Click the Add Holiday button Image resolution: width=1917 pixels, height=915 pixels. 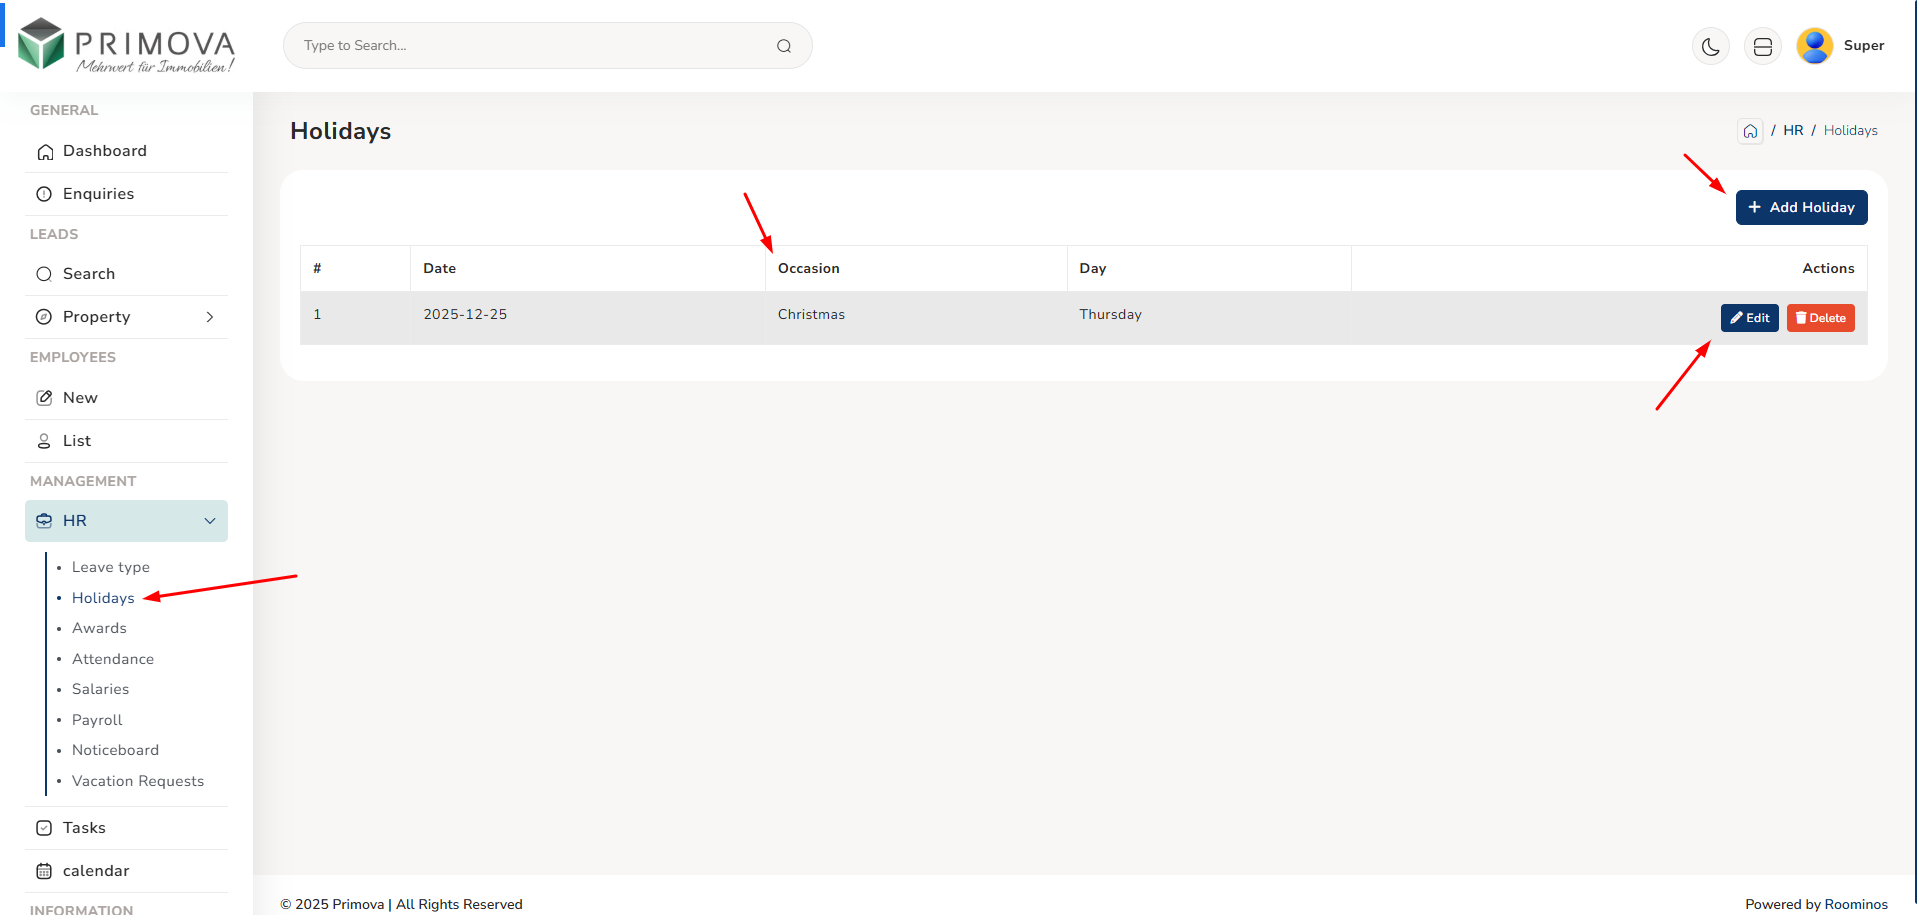[x=1801, y=207]
